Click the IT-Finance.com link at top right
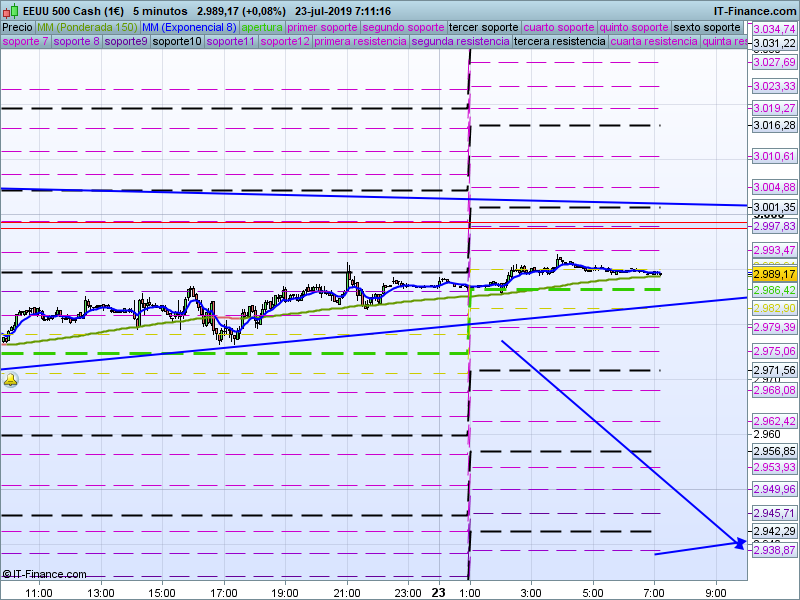Screen dimensions: 800x600 [x=754, y=11]
